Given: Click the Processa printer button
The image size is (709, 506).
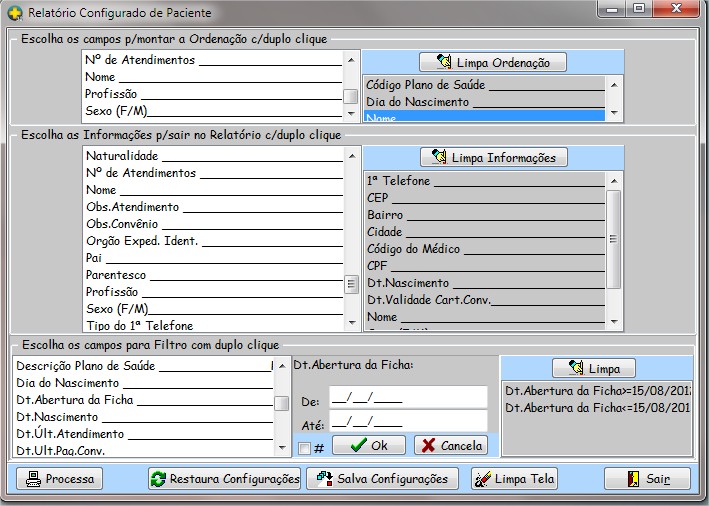Looking at the screenshot, I should pos(60,479).
